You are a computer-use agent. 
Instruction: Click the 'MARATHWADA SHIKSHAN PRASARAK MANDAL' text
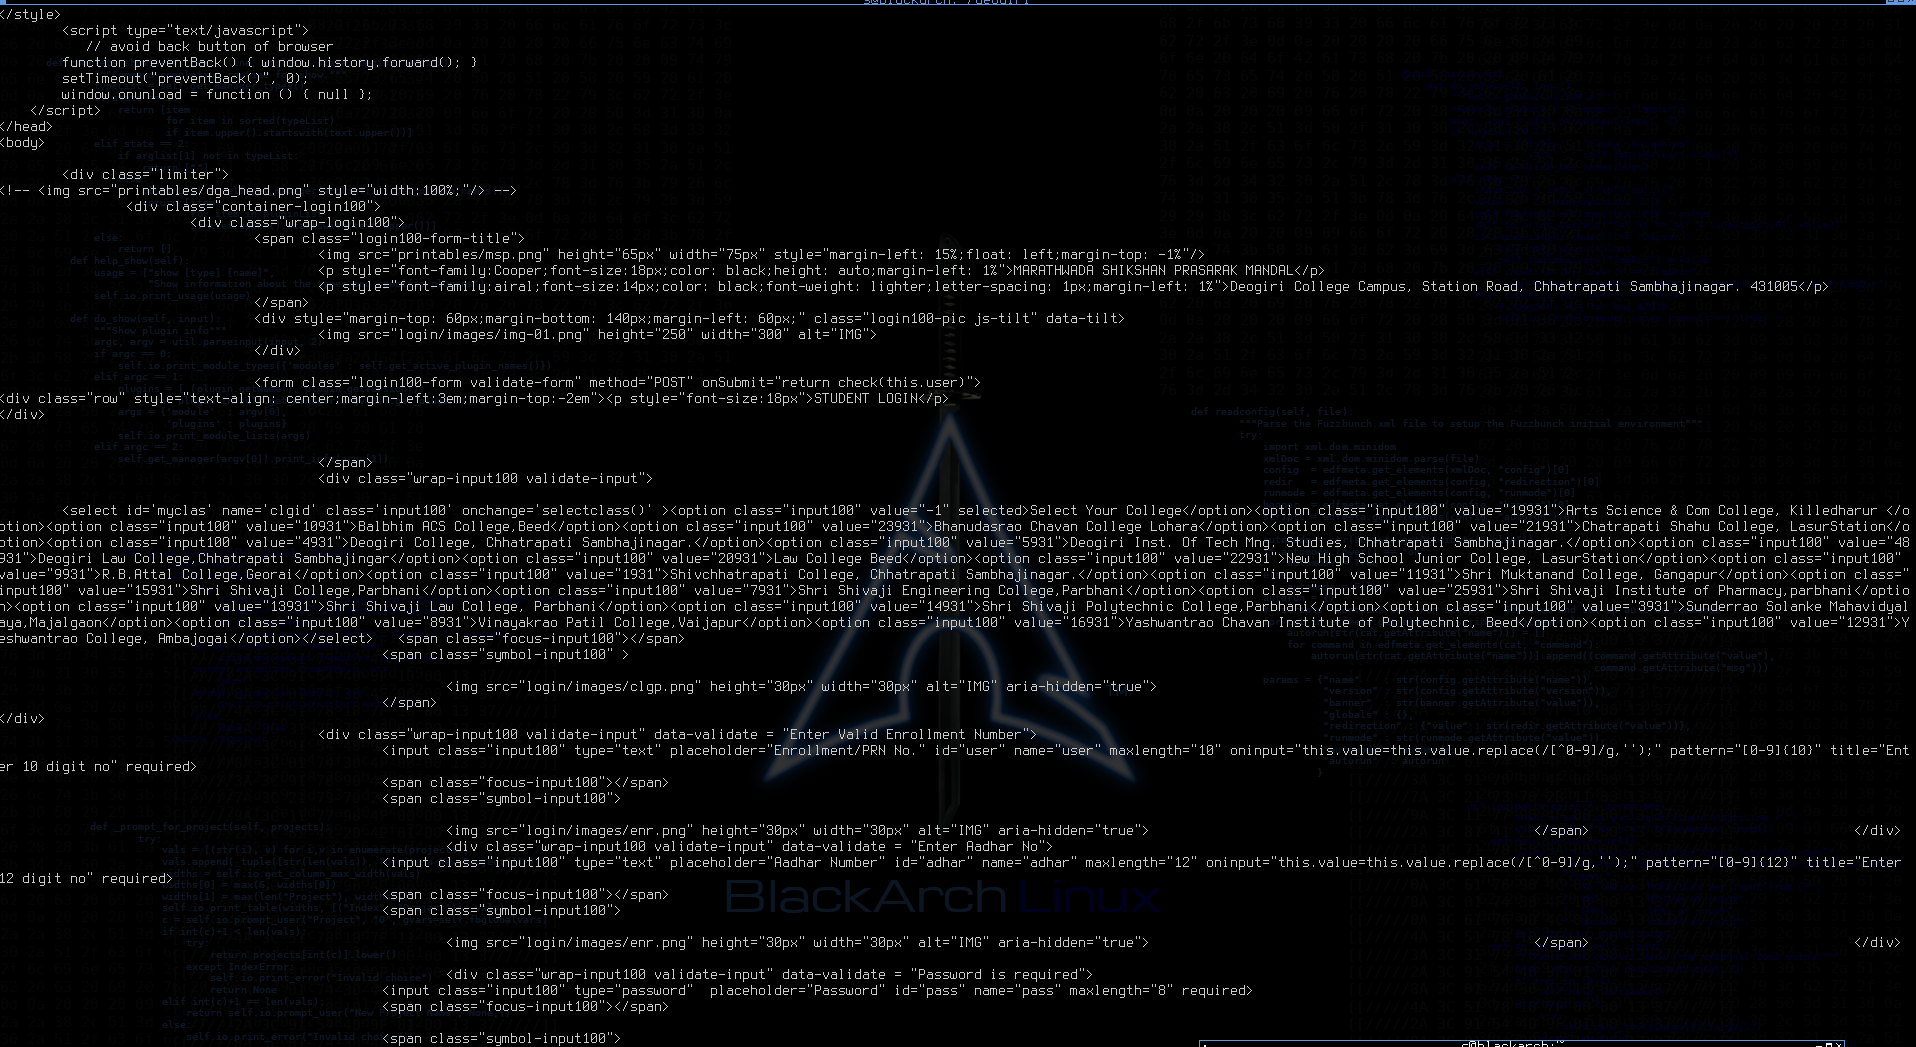tap(1153, 270)
